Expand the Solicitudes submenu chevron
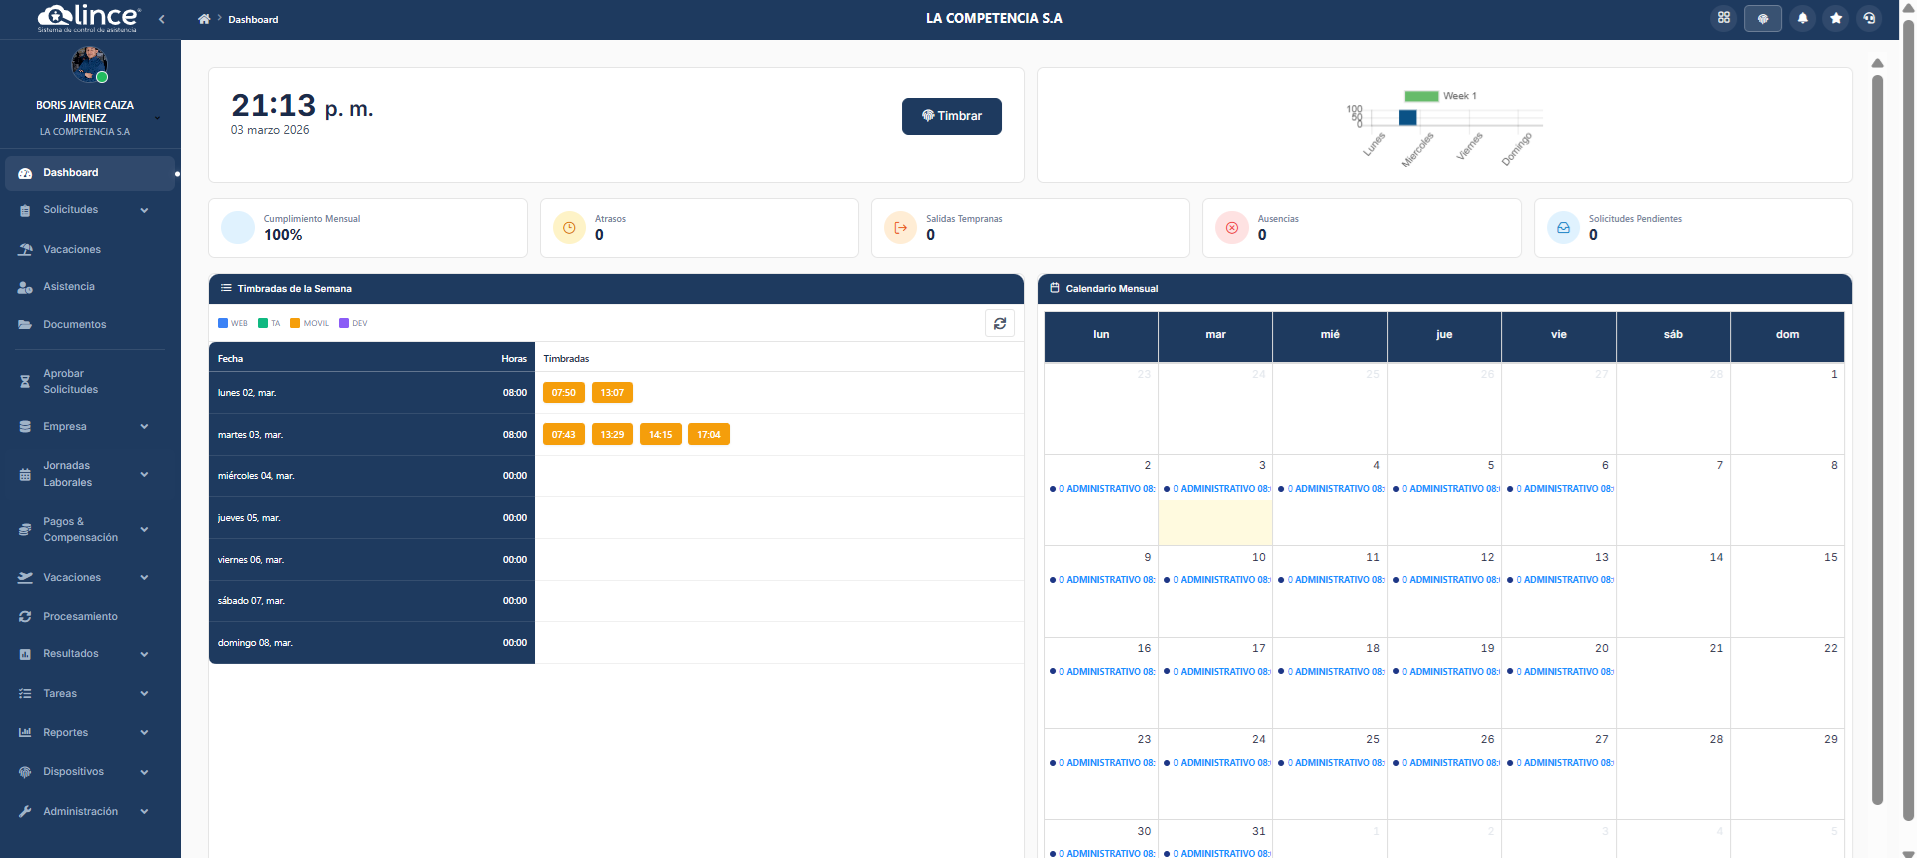The height and width of the screenshot is (868, 1919). click(x=144, y=210)
